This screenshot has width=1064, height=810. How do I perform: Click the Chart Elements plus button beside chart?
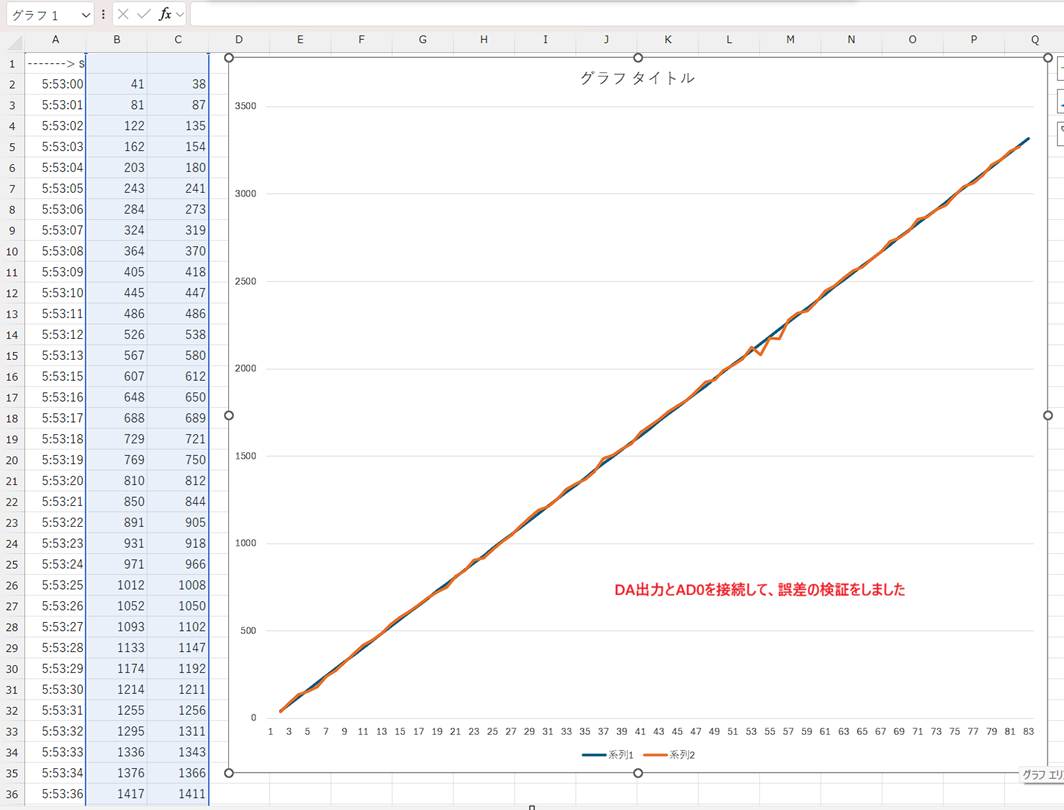pyautogui.click(x=1060, y=69)
